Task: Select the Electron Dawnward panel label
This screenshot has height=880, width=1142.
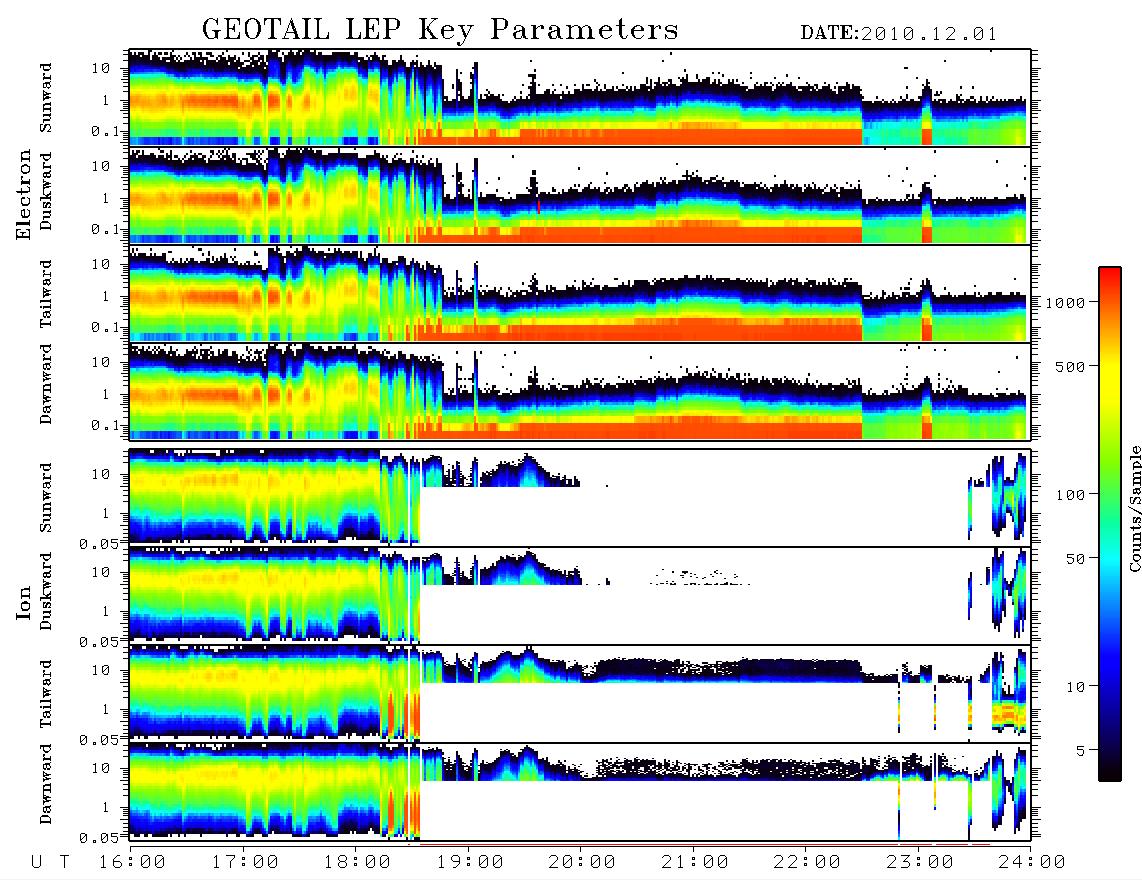Action: [x=46, y=384]
